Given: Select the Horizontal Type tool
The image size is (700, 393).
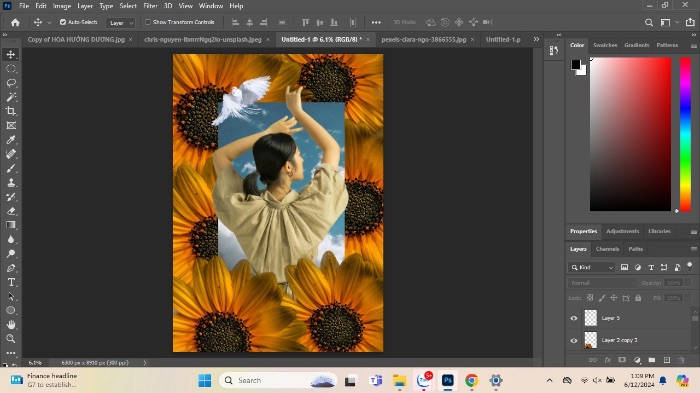Looking at the screenshot, I should 11,282.
